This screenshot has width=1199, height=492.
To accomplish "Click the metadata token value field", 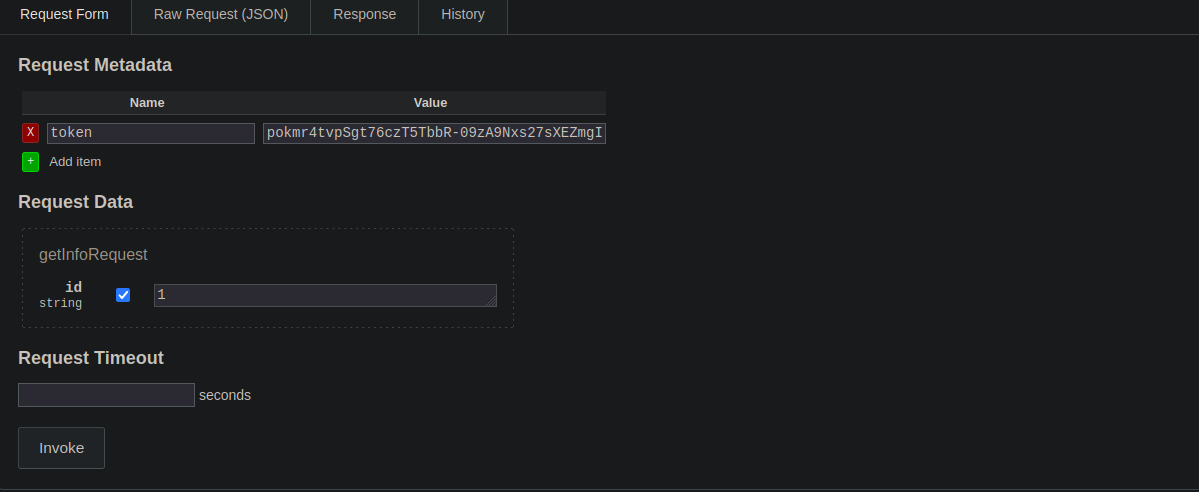I will pyautogui.click(x=434, y=133).
